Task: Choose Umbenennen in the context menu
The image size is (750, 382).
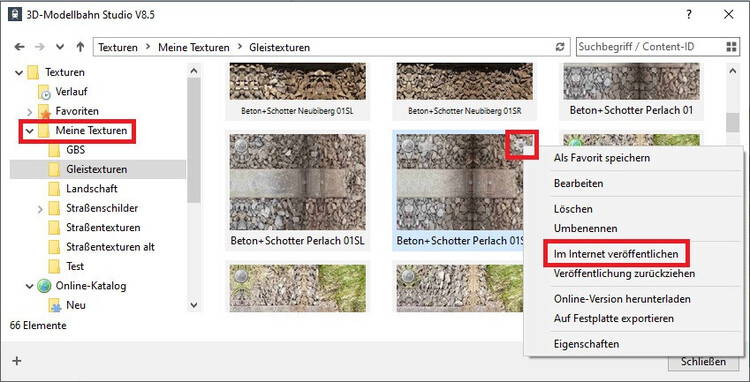Action: pos(585,228)
